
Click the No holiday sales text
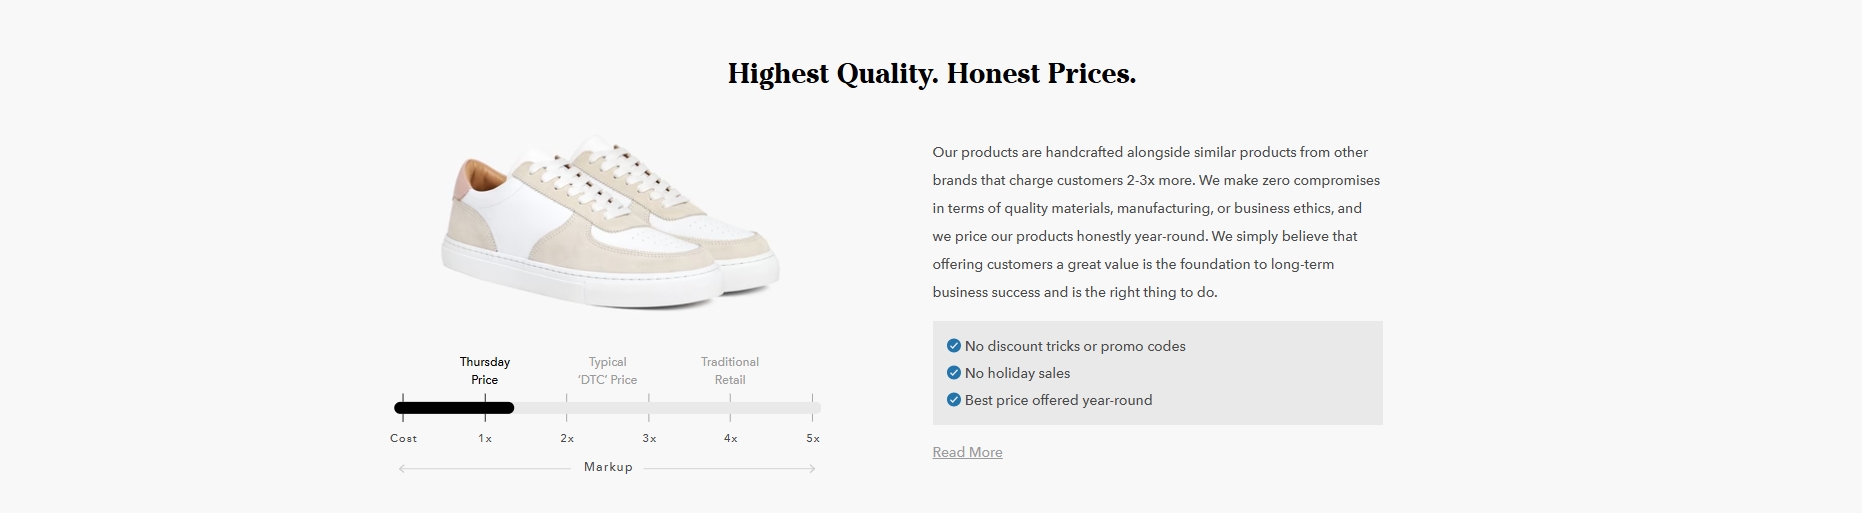point(1017,373)
